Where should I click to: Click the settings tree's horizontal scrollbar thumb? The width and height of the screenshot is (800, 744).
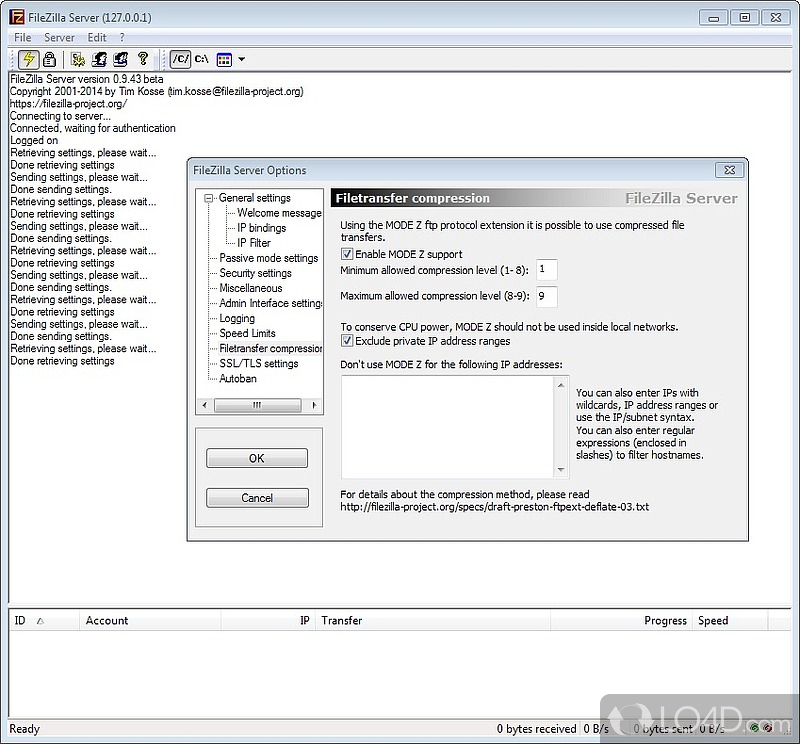tap(257, 406)
